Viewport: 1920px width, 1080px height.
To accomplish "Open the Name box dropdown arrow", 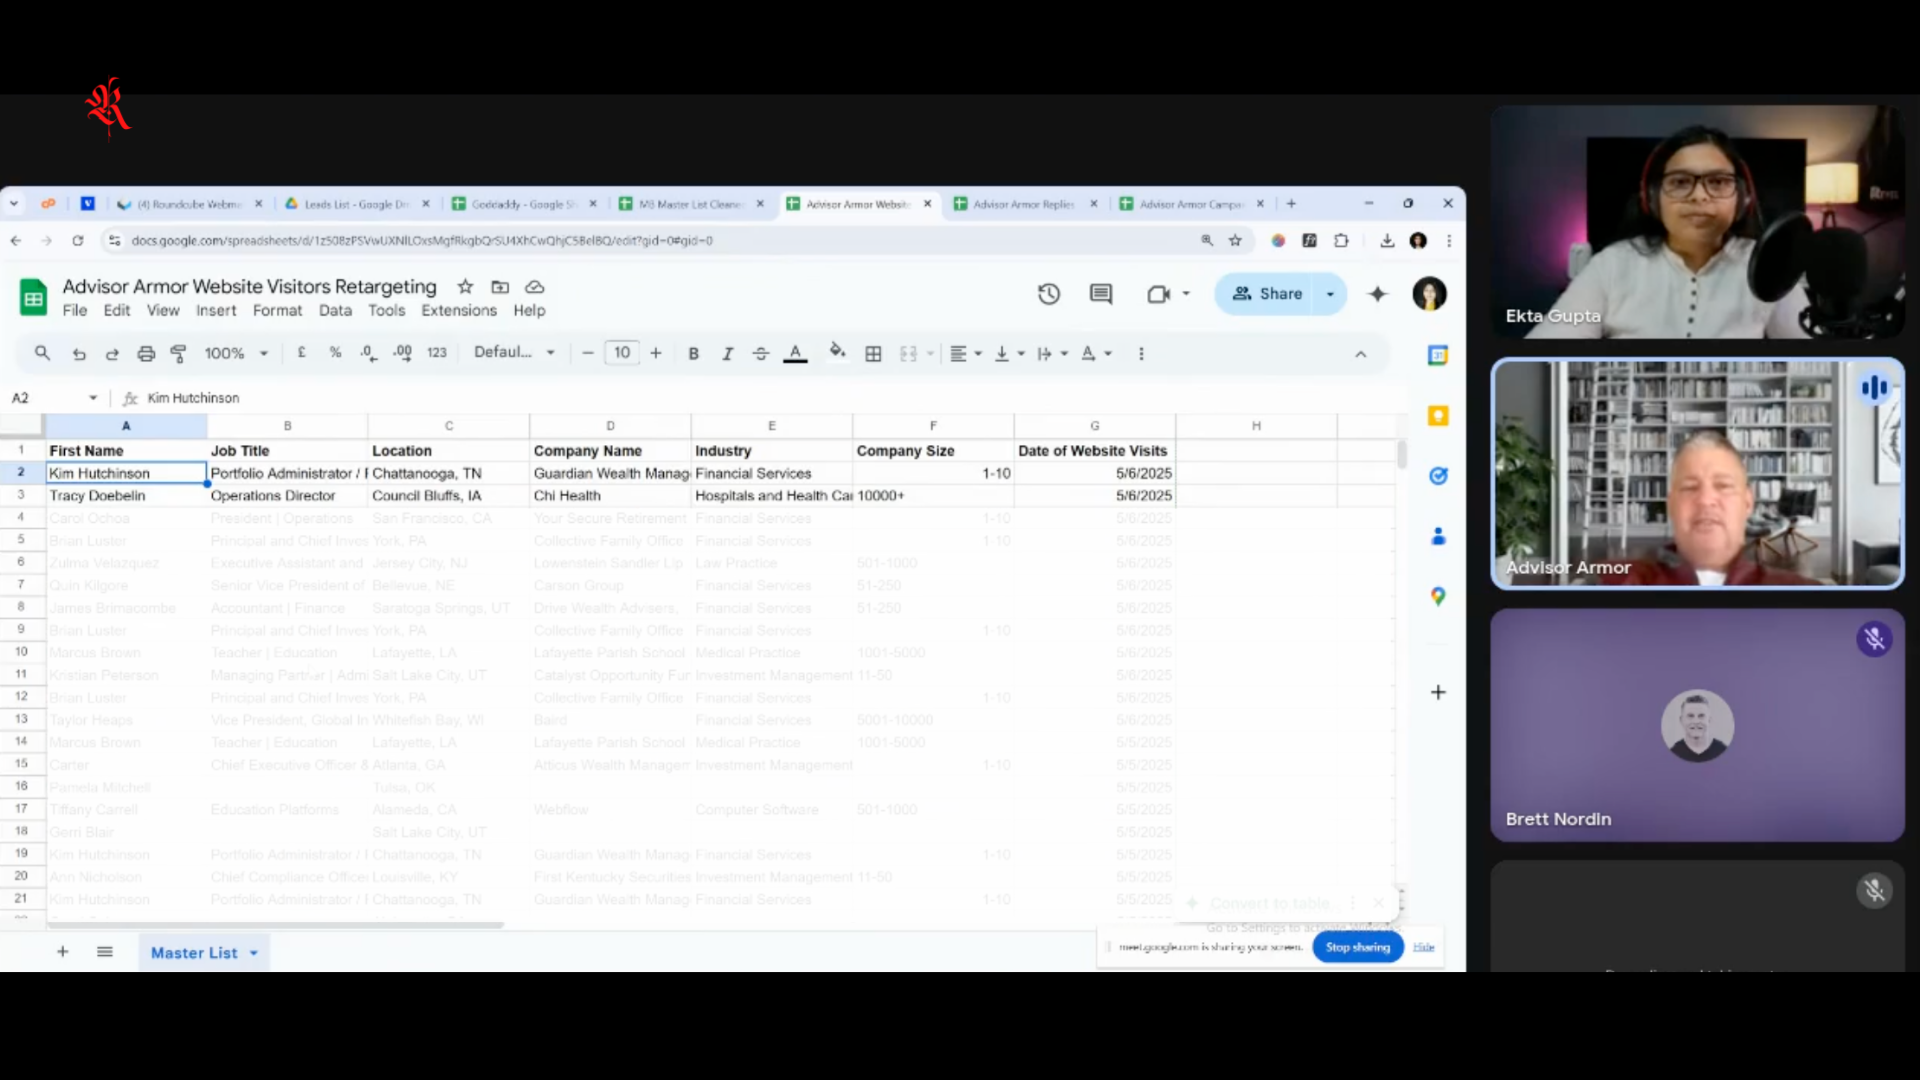I will (93, 398).
